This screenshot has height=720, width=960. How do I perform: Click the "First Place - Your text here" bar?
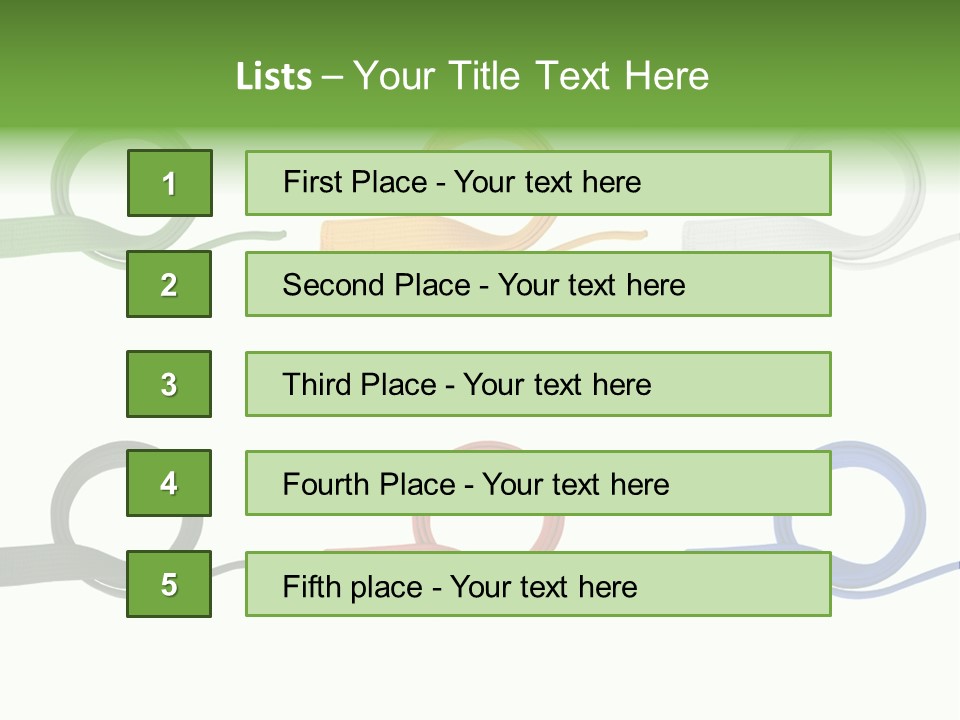coord(538,183)
